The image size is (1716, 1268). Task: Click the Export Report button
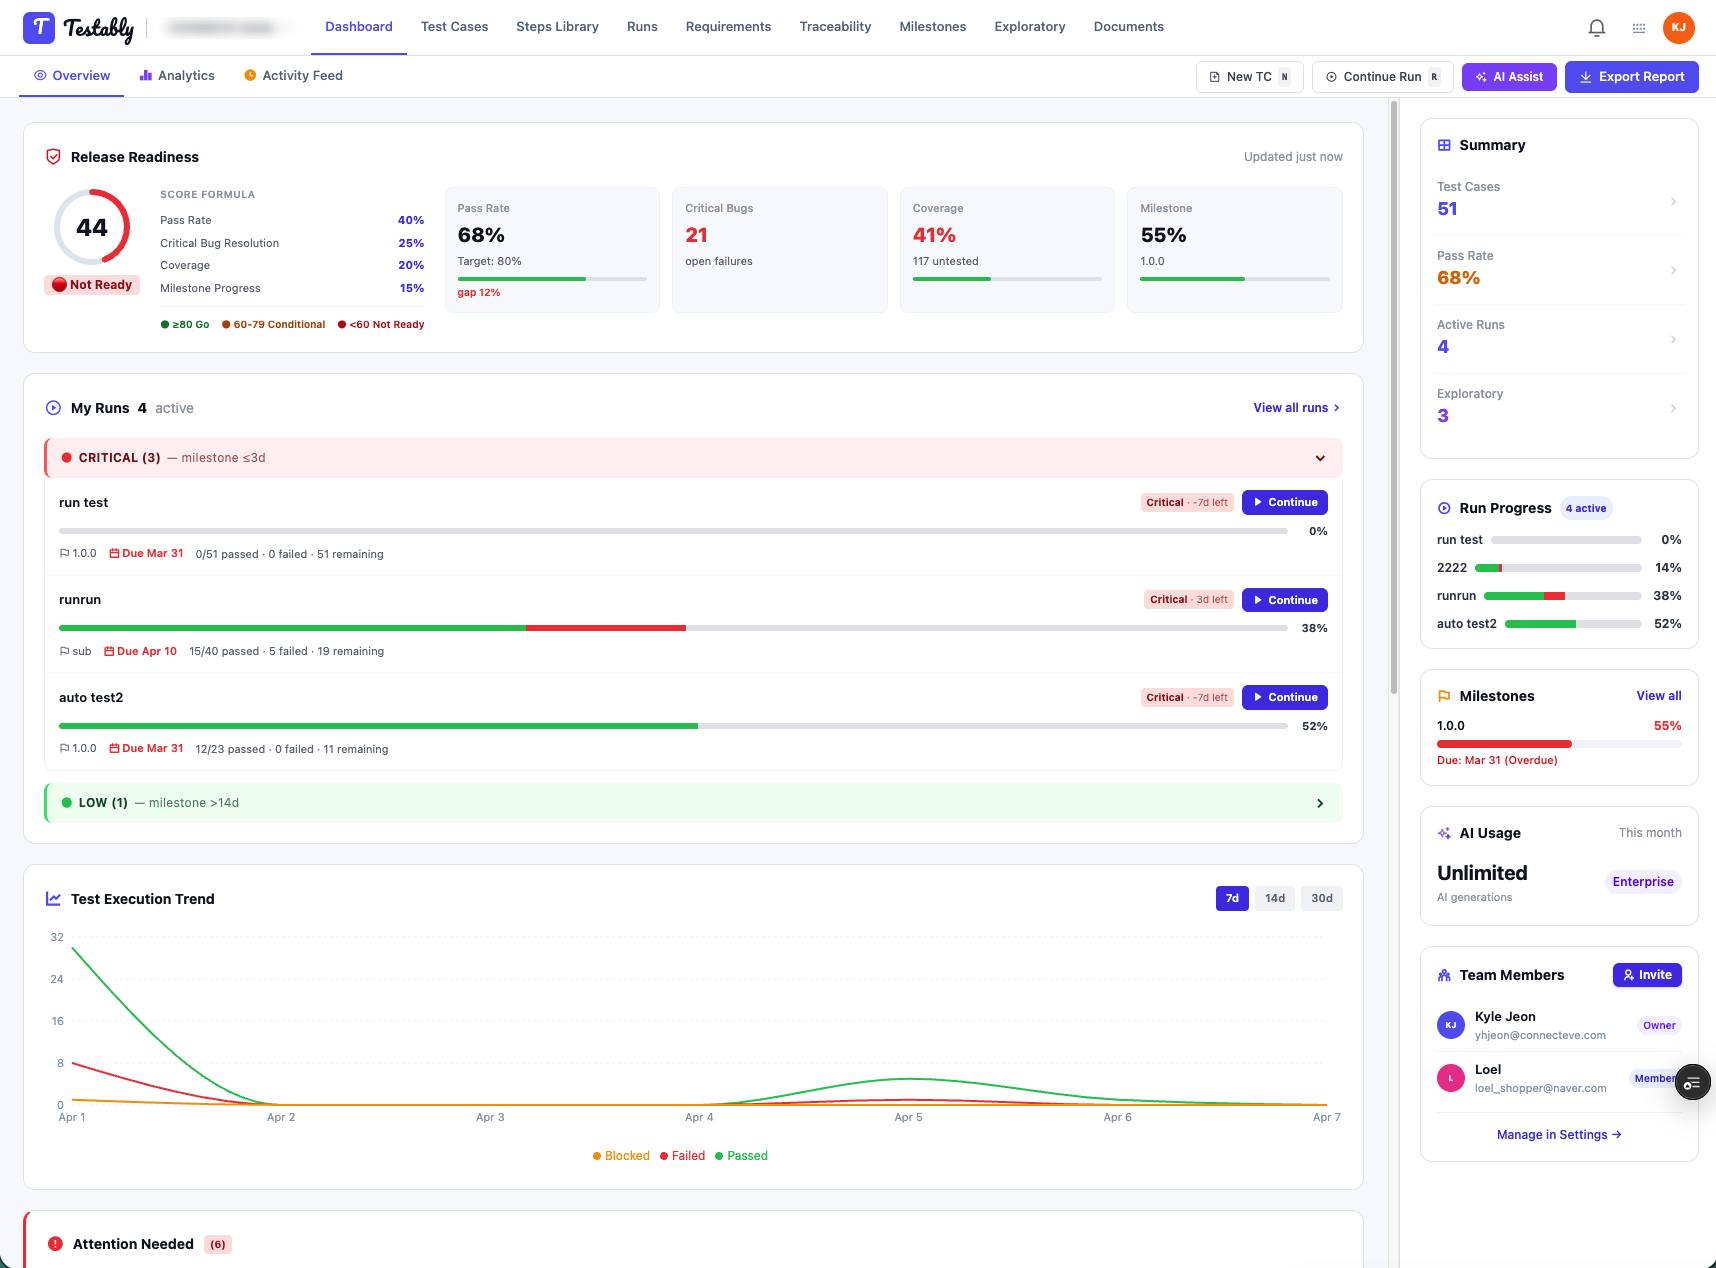(1632, 77)
